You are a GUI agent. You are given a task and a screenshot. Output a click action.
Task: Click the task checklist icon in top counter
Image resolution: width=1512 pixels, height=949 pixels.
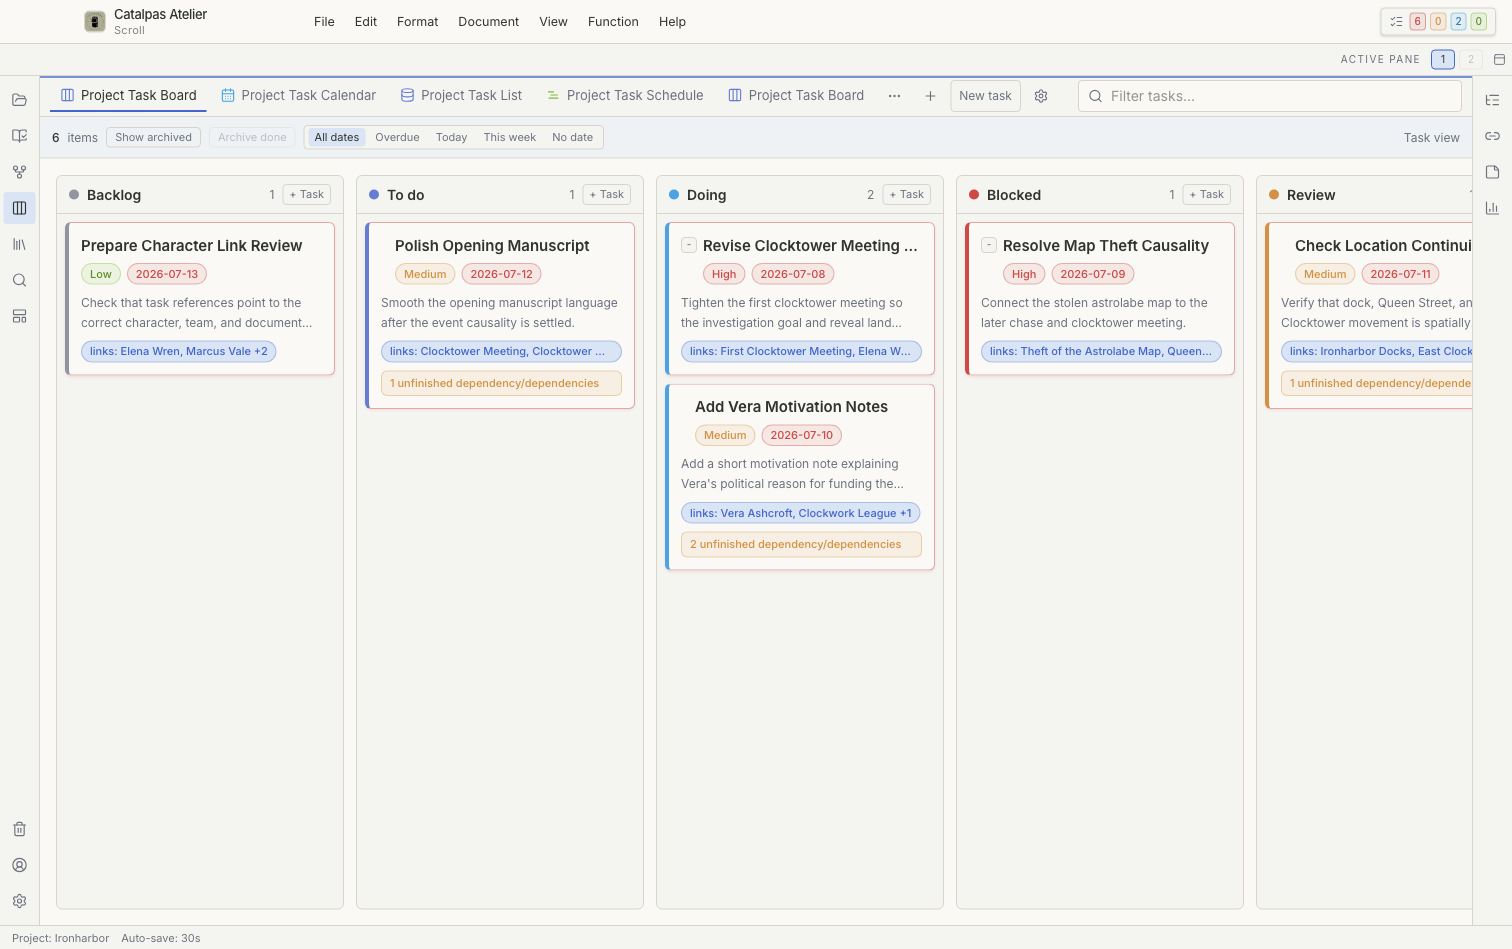pyautogui.click(x=1396, y=21)
